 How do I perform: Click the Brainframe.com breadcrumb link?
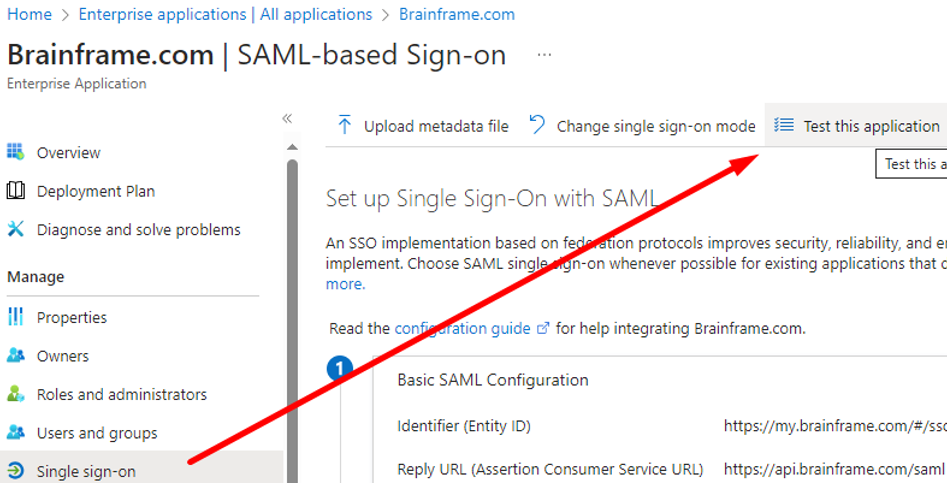(x=457, y=14)
